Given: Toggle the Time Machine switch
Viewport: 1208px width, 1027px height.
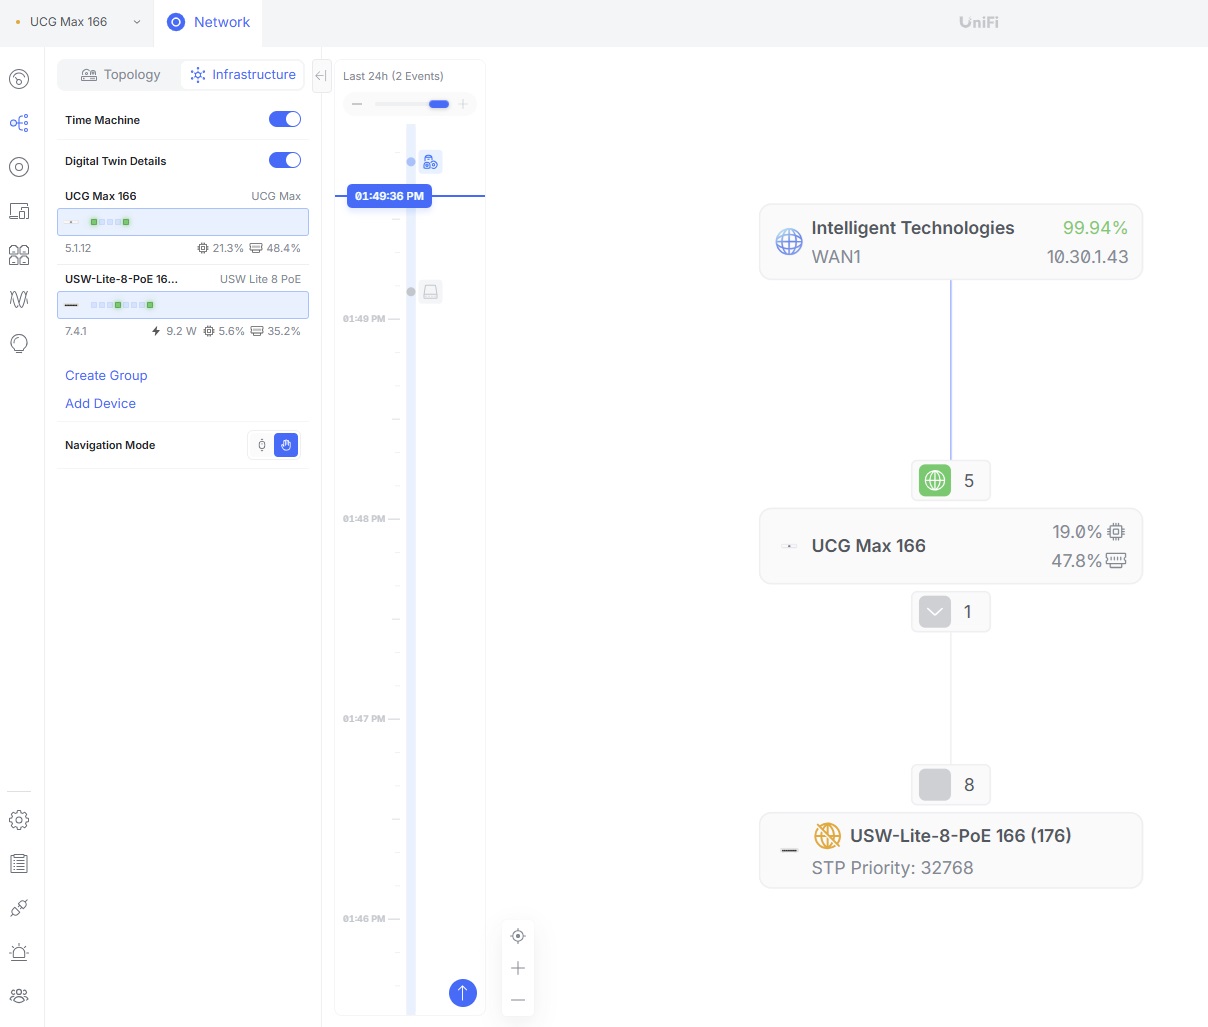Looking at the screenshot, I should click(x=285, y=119).
